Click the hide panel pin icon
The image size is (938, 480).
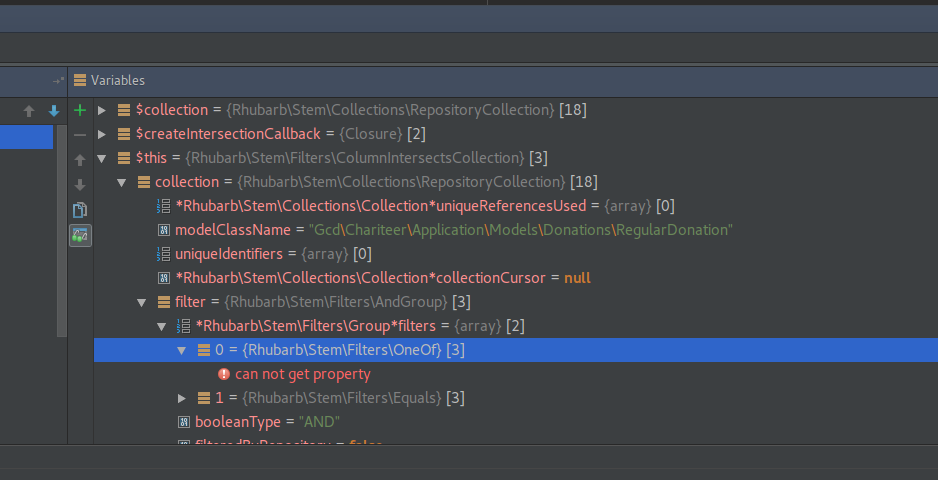tap(58, 80)
